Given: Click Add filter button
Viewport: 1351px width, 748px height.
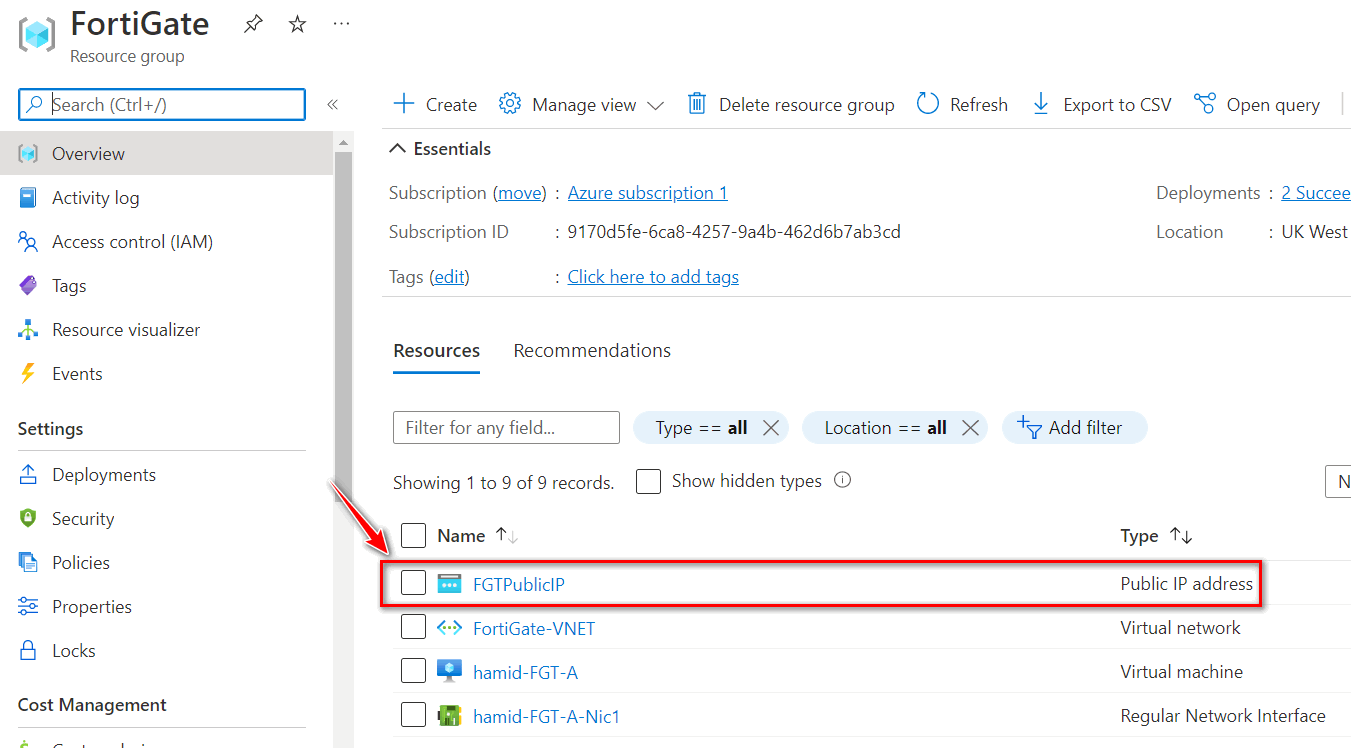Looking at the screenshot, I should coord(1074,428).
